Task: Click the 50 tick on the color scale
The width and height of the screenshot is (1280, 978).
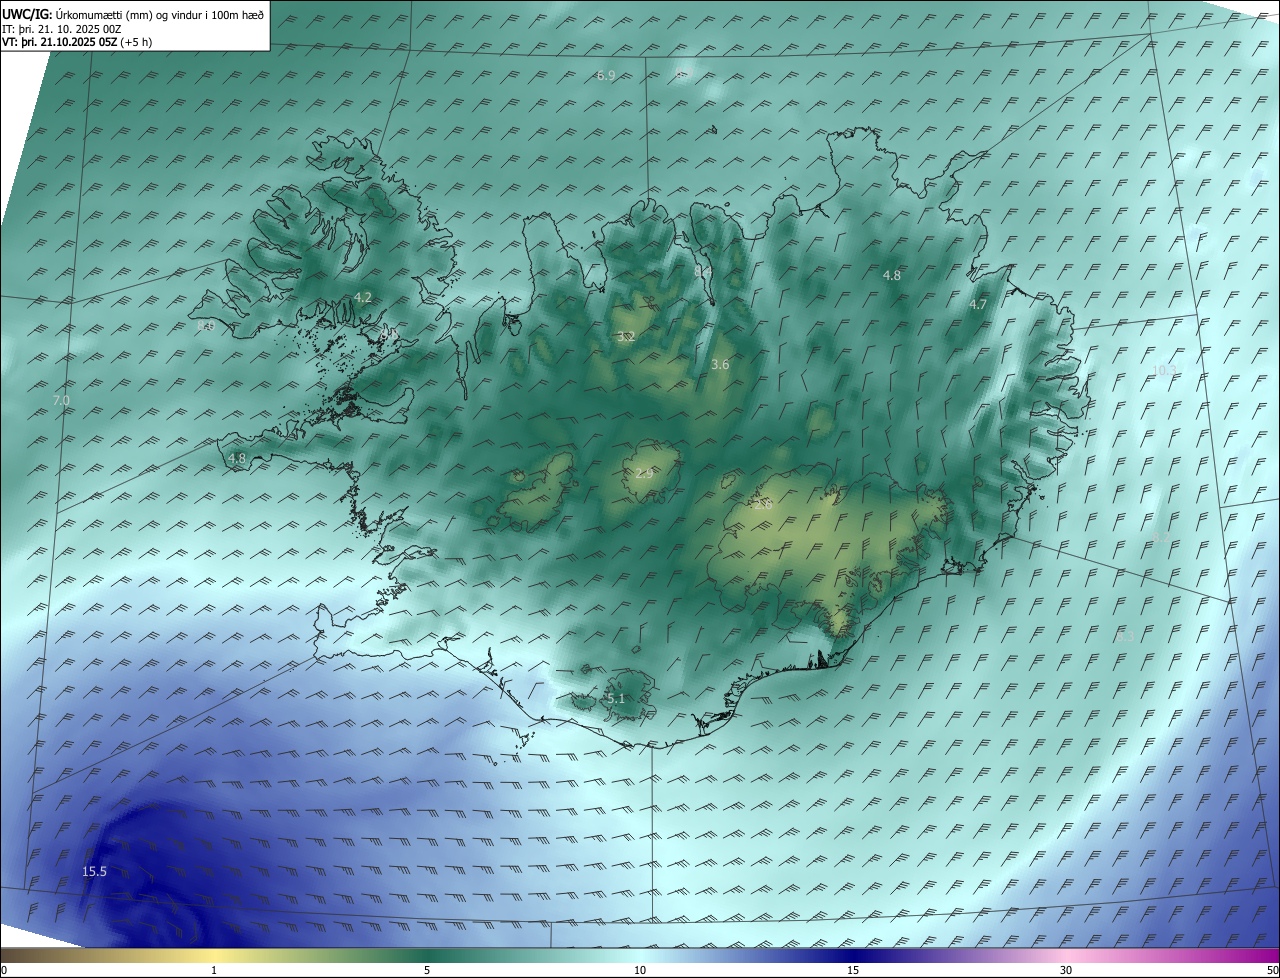Action: (x=1272, y=970)
